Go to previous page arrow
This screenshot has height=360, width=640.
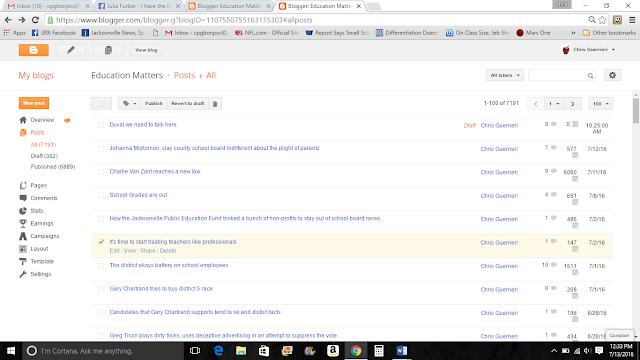[x=536, y=104]
